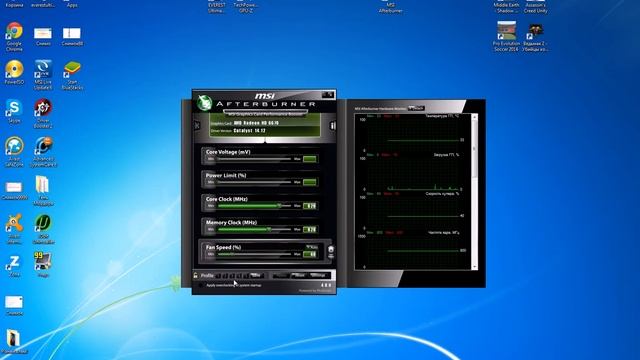Click the hardware monitor scrollbar thumb
This screenshot has height=360, width=640.
click(474, 149)
